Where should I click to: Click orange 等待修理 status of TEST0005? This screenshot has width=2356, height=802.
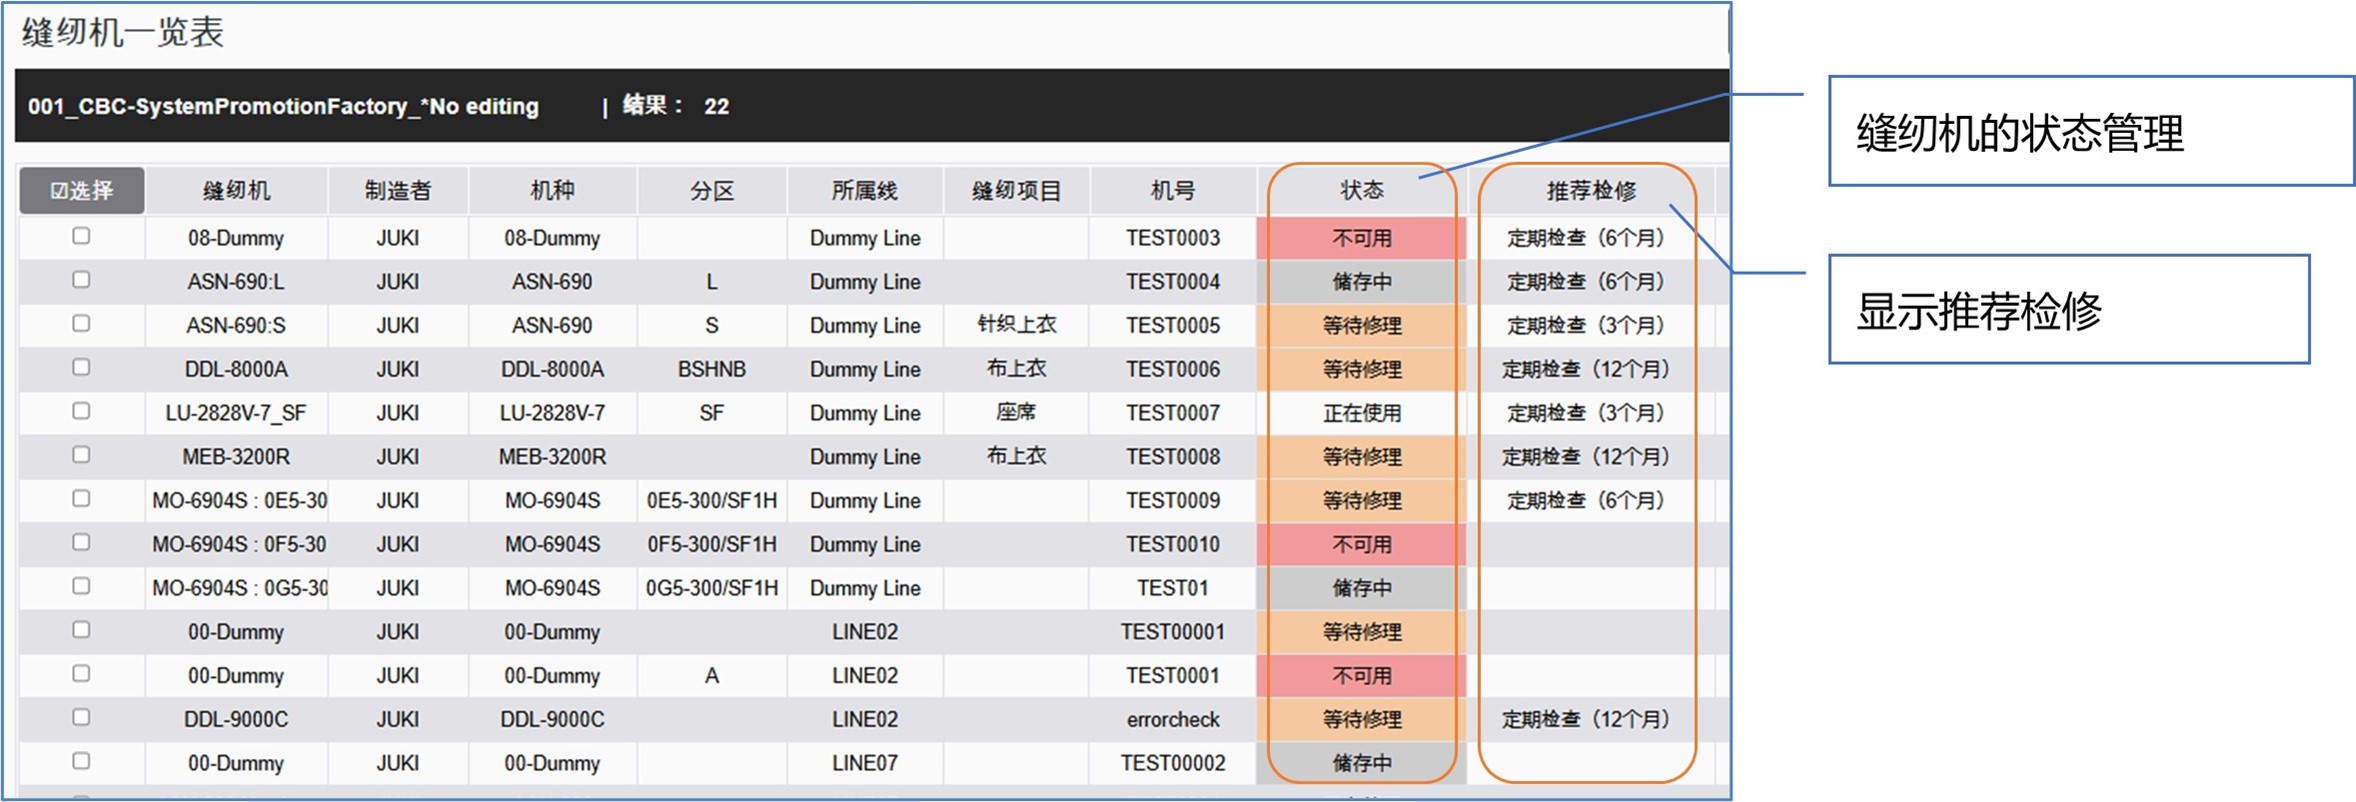pyautogui.click(x=1361, y=326)
